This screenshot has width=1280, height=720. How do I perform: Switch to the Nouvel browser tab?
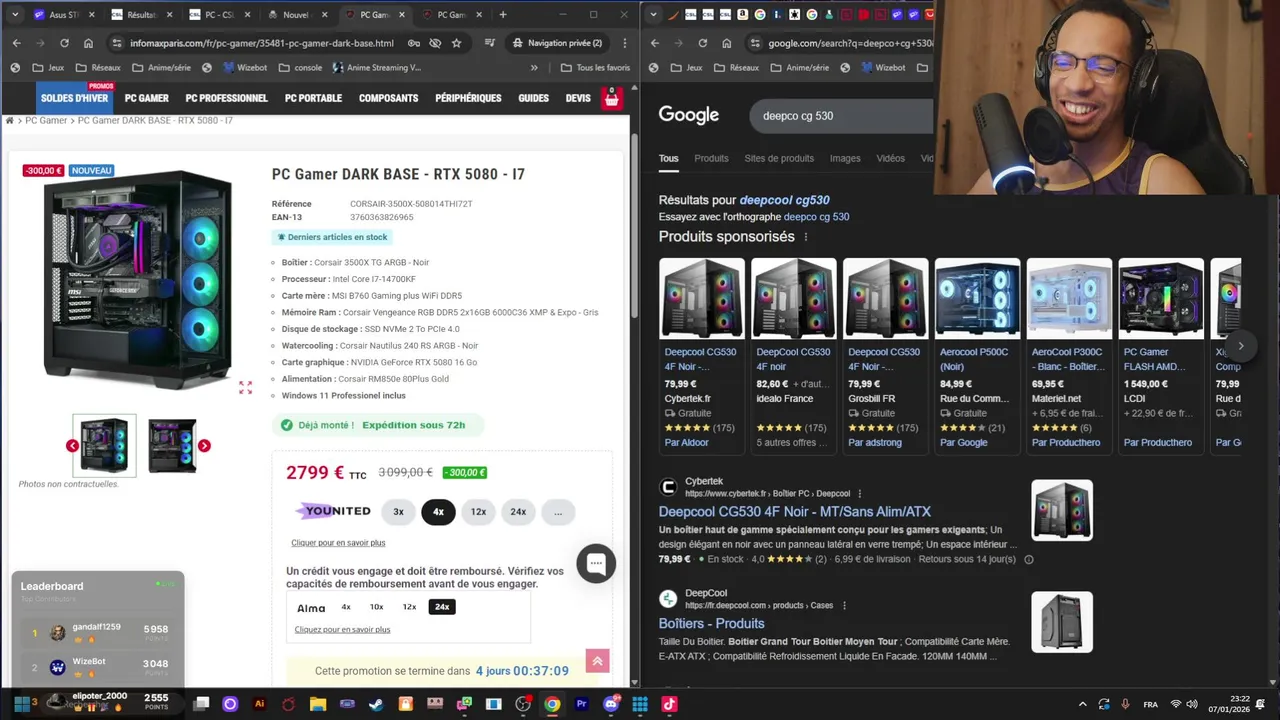[296, 15]
